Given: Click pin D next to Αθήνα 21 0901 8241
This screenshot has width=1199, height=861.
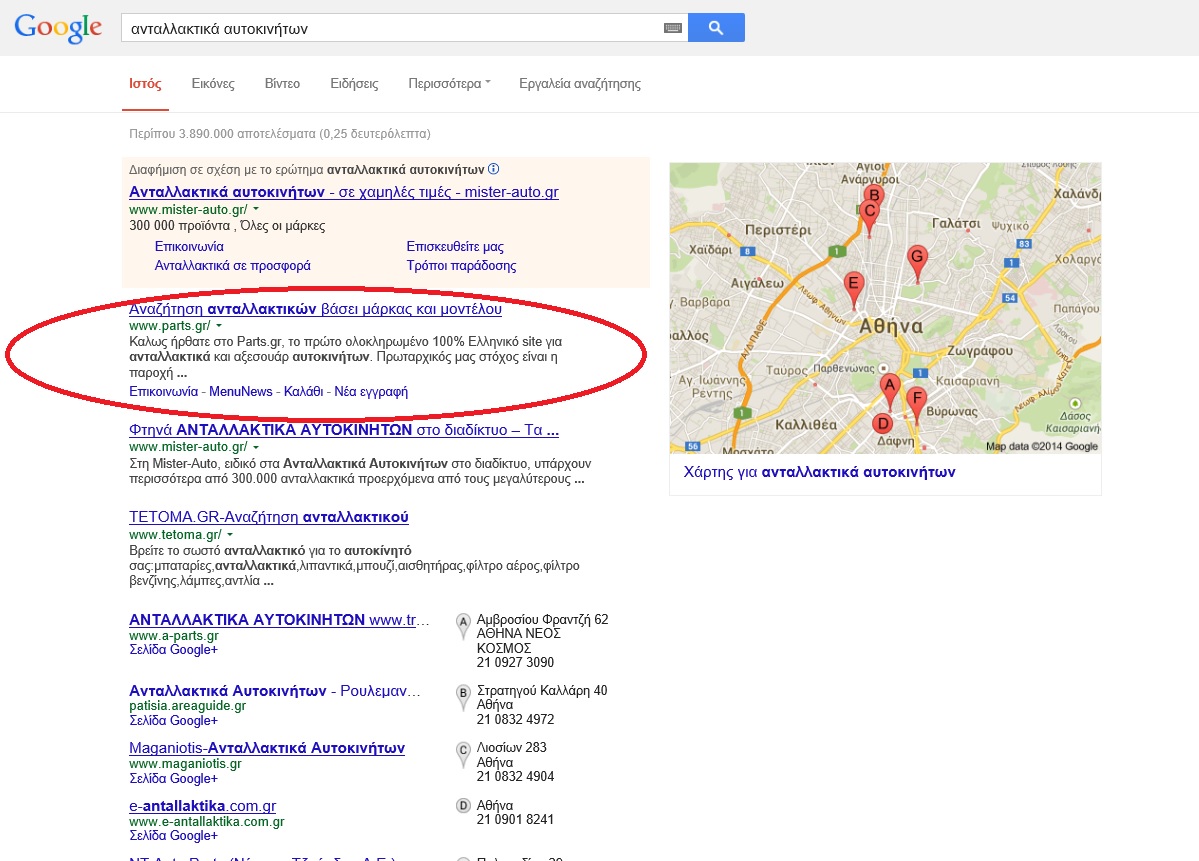Looking at the screenshot, I should (x=463, y=805).
